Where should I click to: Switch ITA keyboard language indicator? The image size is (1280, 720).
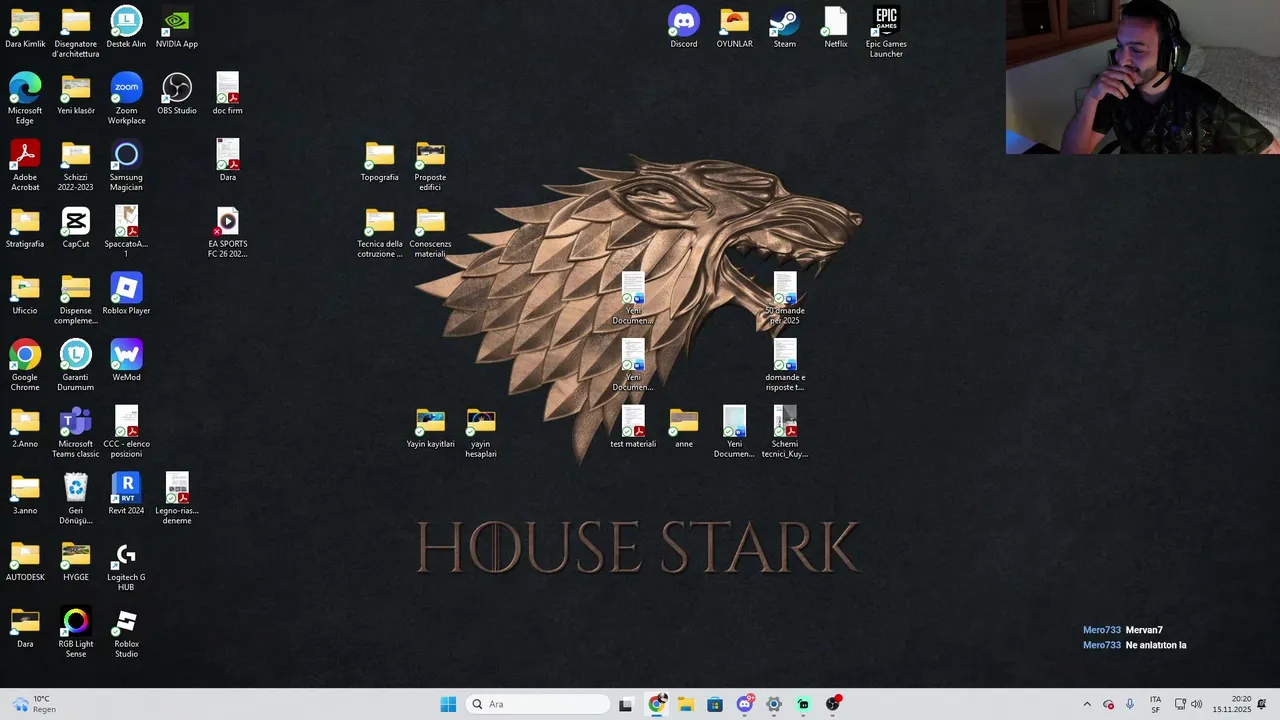click(1155, 704)
